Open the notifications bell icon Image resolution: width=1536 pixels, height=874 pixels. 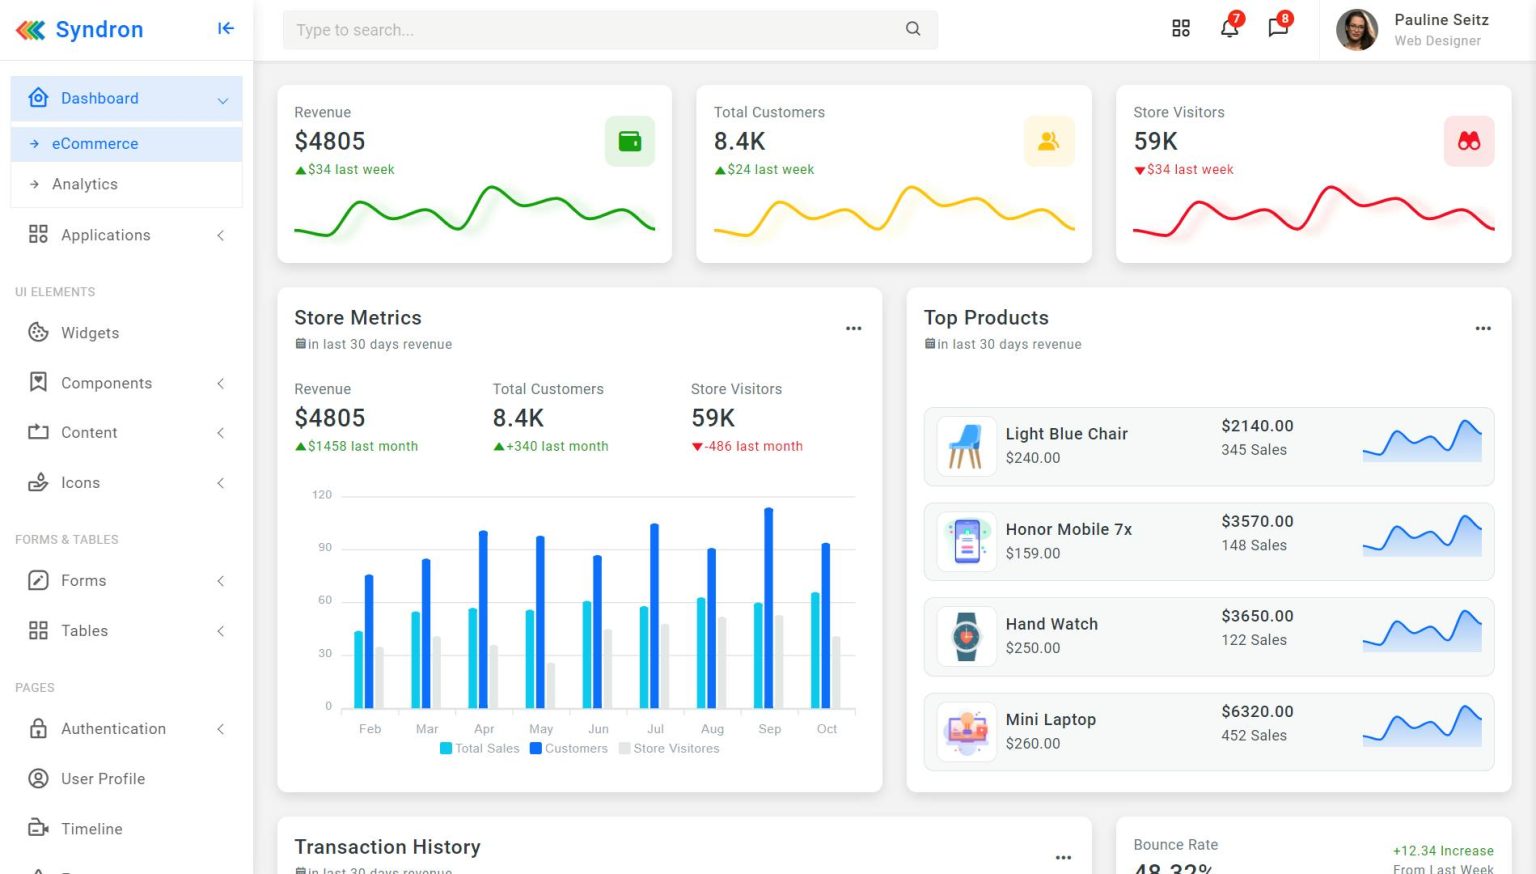[x=1229, y=28]
